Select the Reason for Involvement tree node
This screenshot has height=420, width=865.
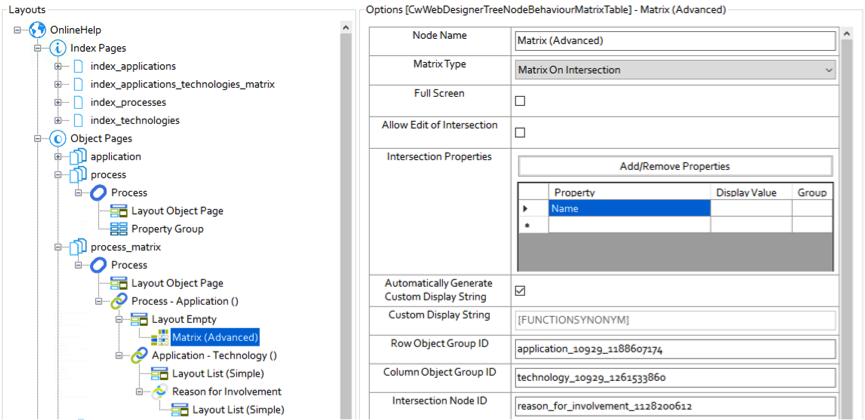[226, 391]
